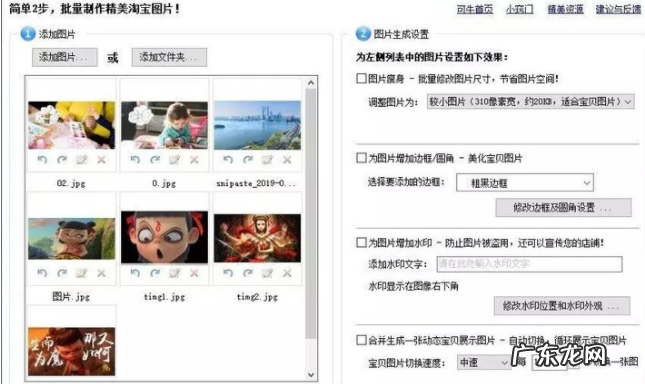
Task: Rotate timg2.jpg clockwise
Action: tap(248, 273)
